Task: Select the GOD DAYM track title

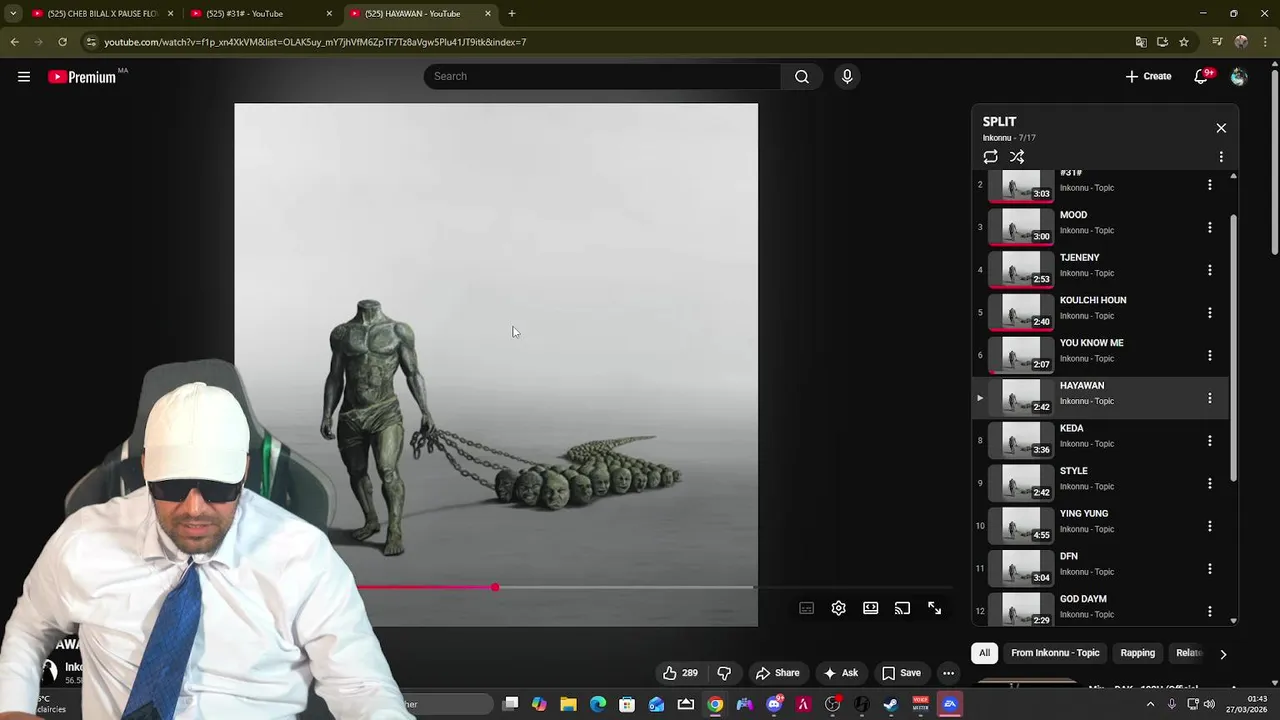Action: [1083, 599]
